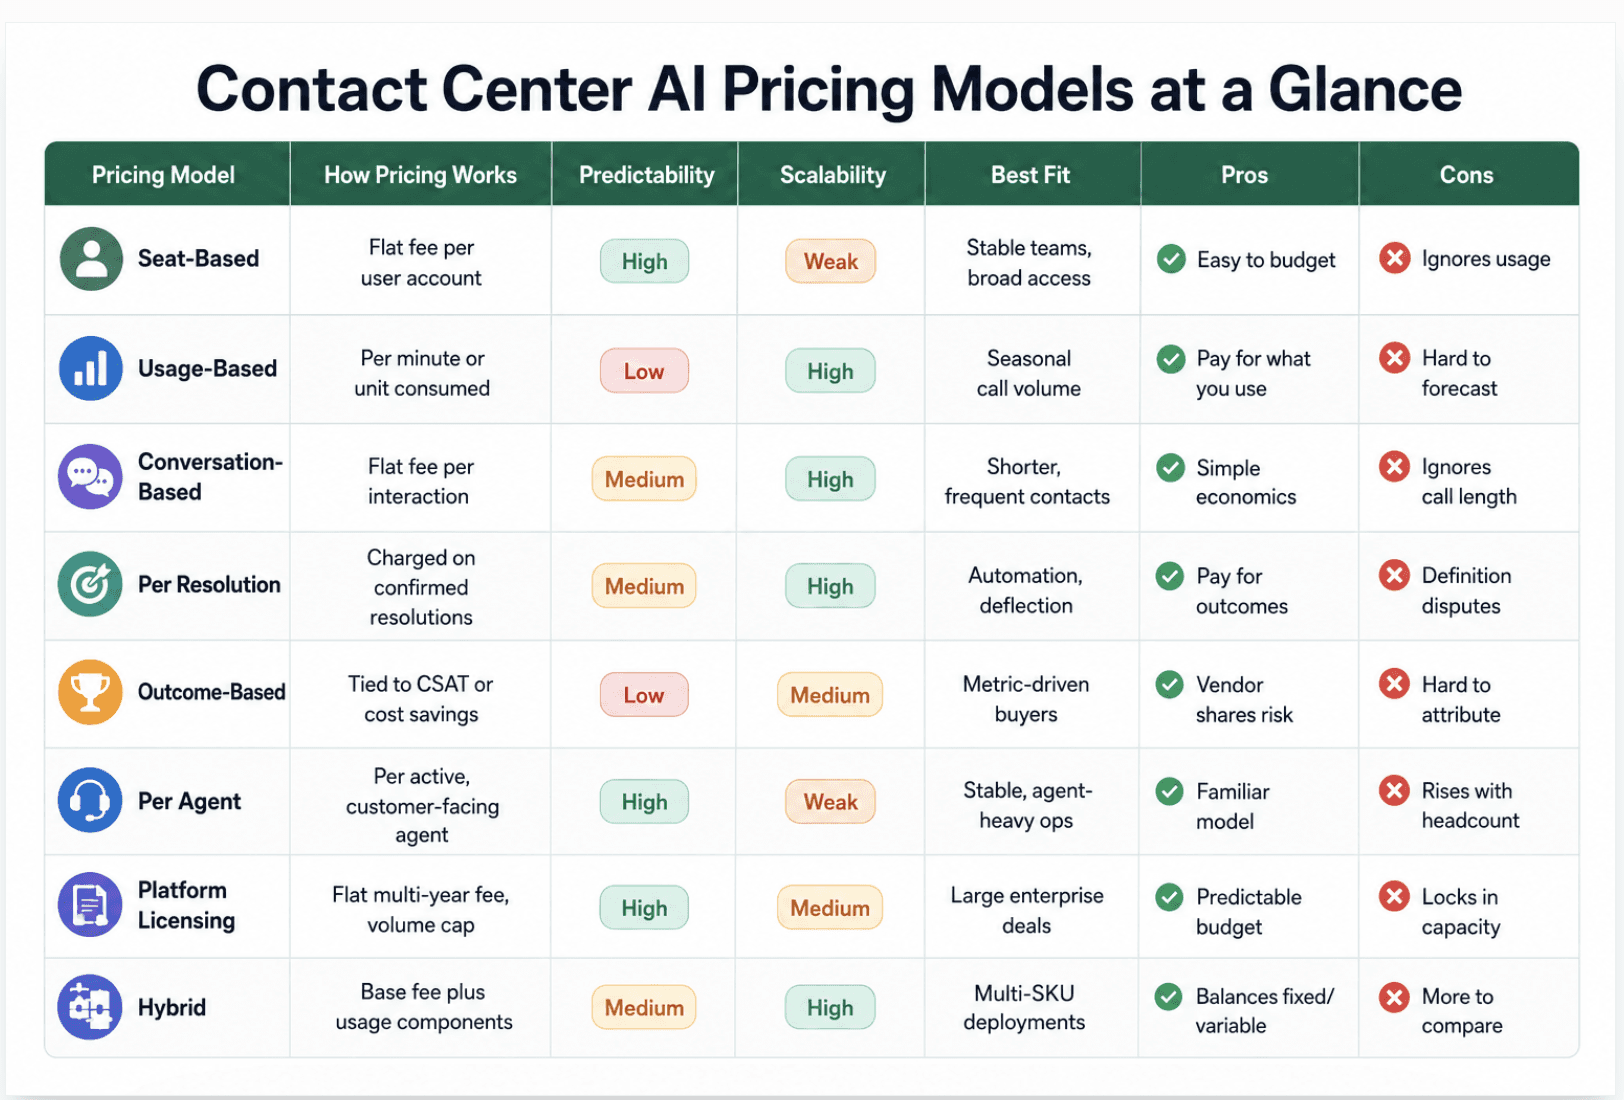Click the Hybrid puzzle pieces icon
The height and width of the screenshot is (1100, 1624).
[x=91, y=1007]
